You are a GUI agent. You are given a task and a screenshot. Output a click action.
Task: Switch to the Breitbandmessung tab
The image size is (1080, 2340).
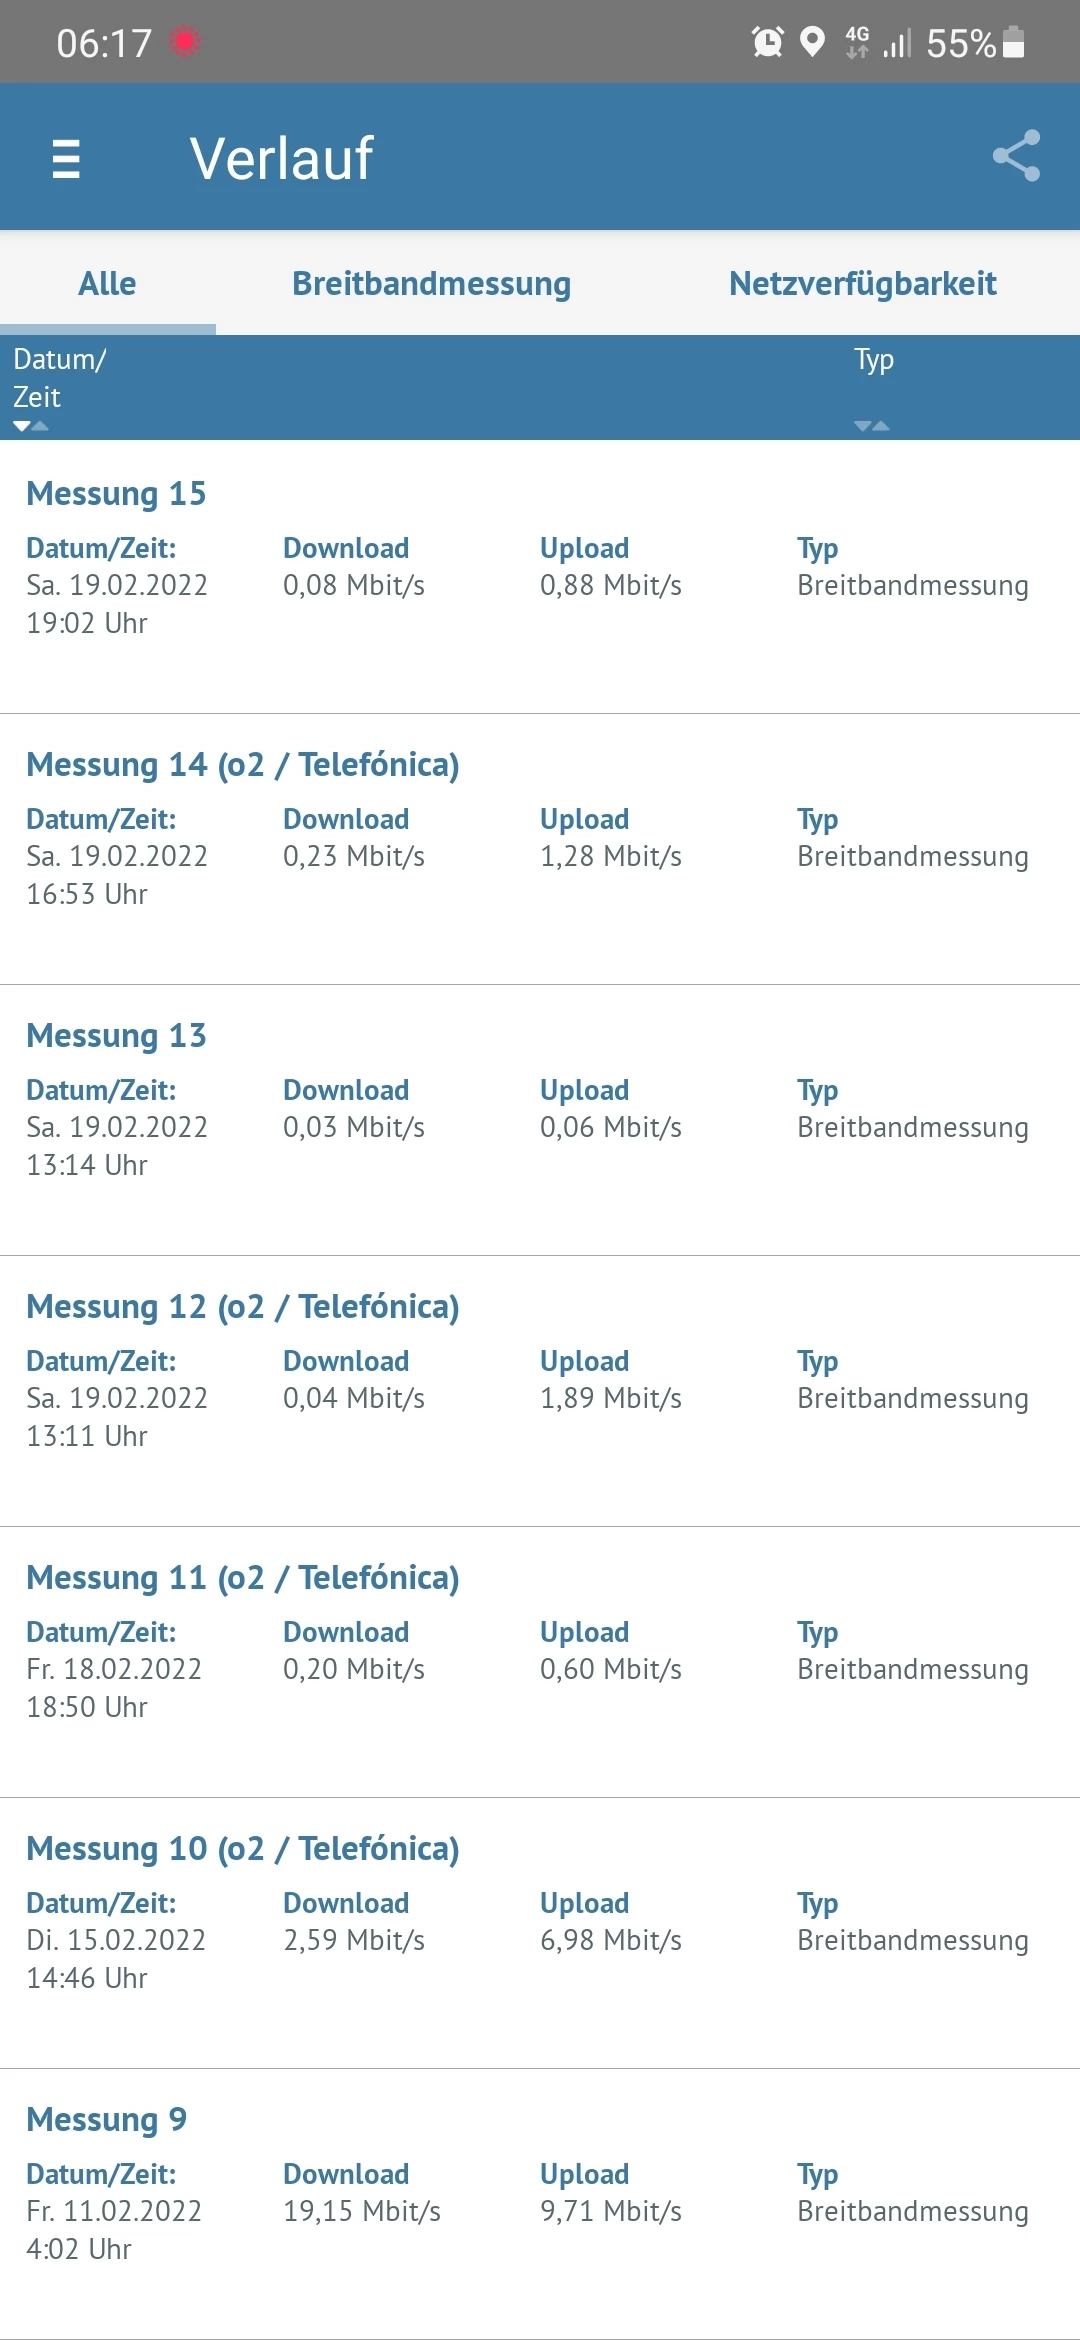[x=431, y=284]
